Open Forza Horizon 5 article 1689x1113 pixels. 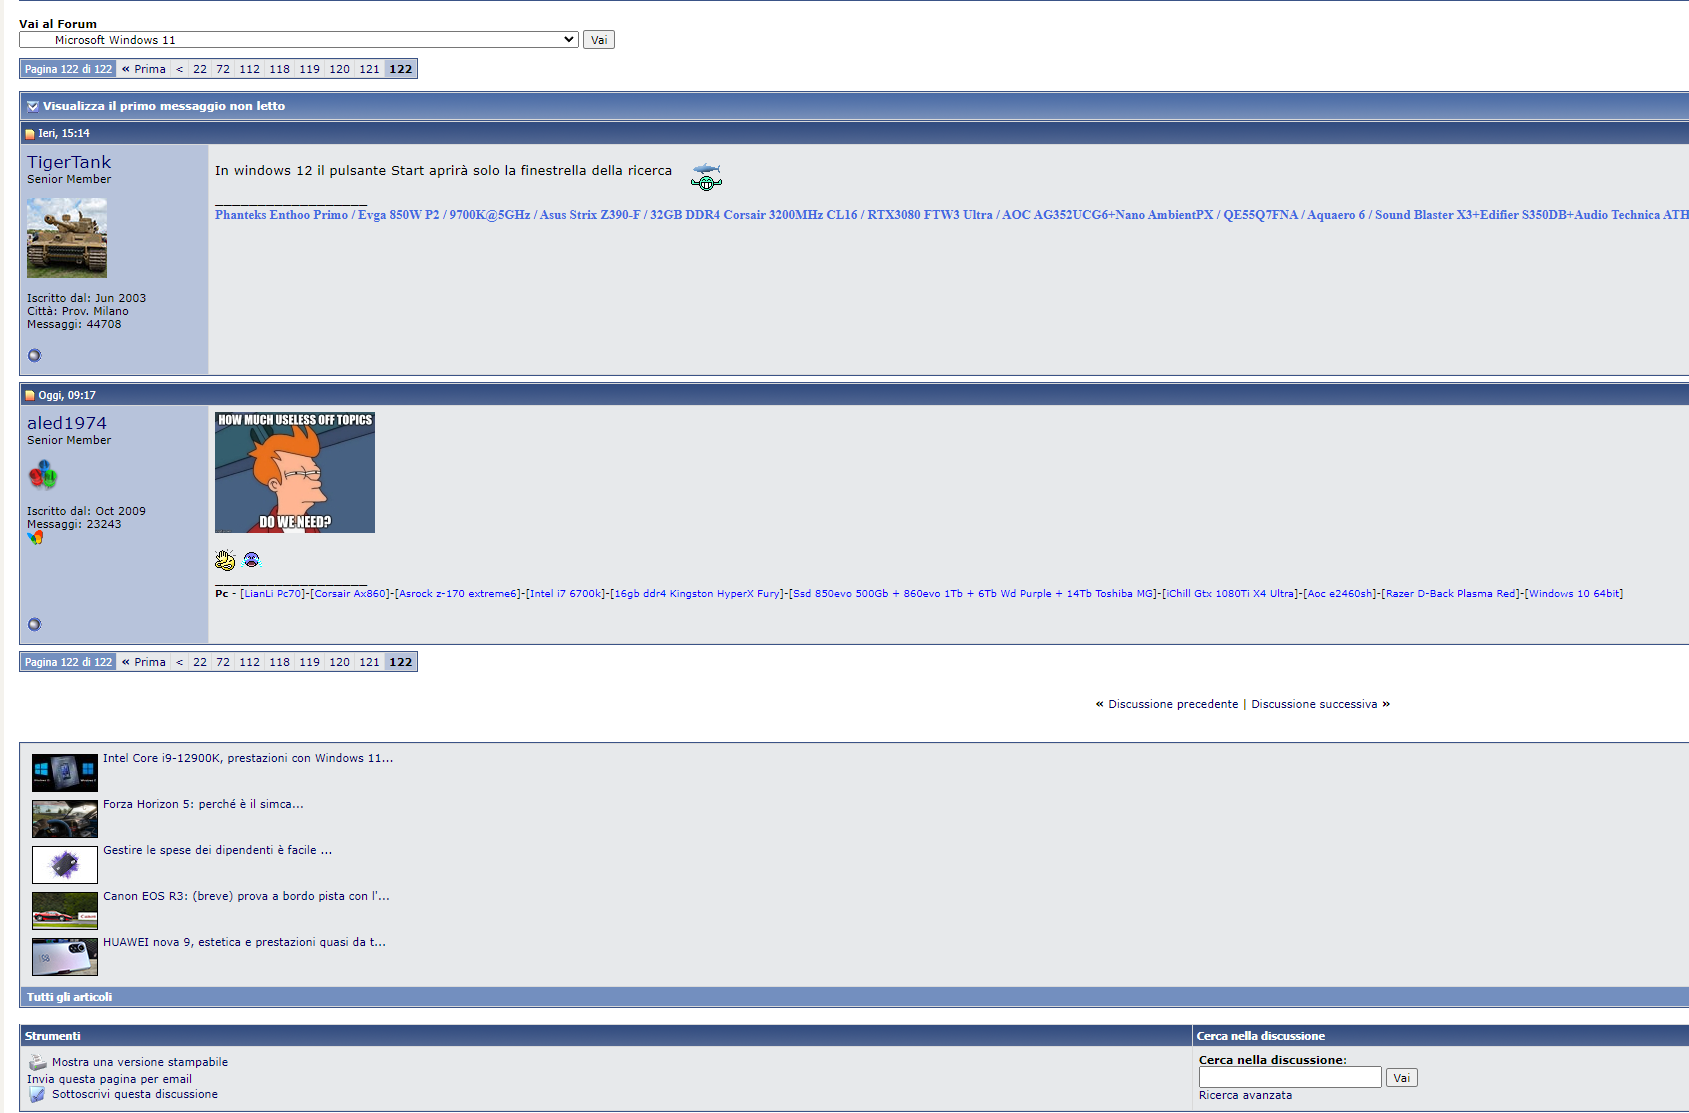pyautogui.click(x=203, y=804)
